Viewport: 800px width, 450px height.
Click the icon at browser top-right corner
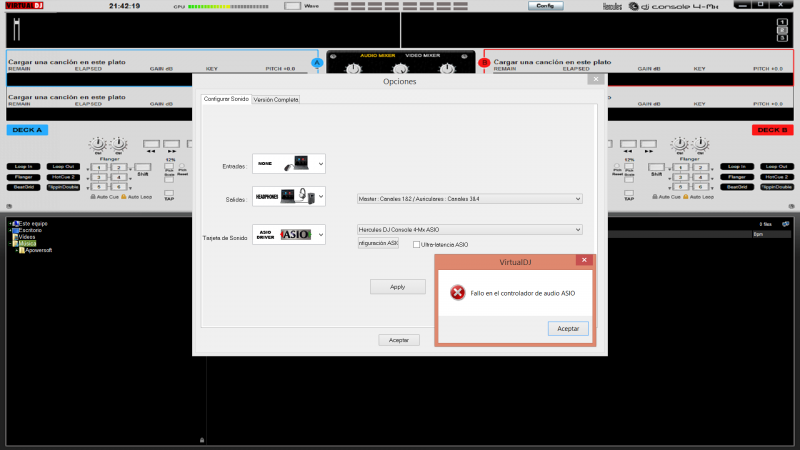click(x=786, y=224)
